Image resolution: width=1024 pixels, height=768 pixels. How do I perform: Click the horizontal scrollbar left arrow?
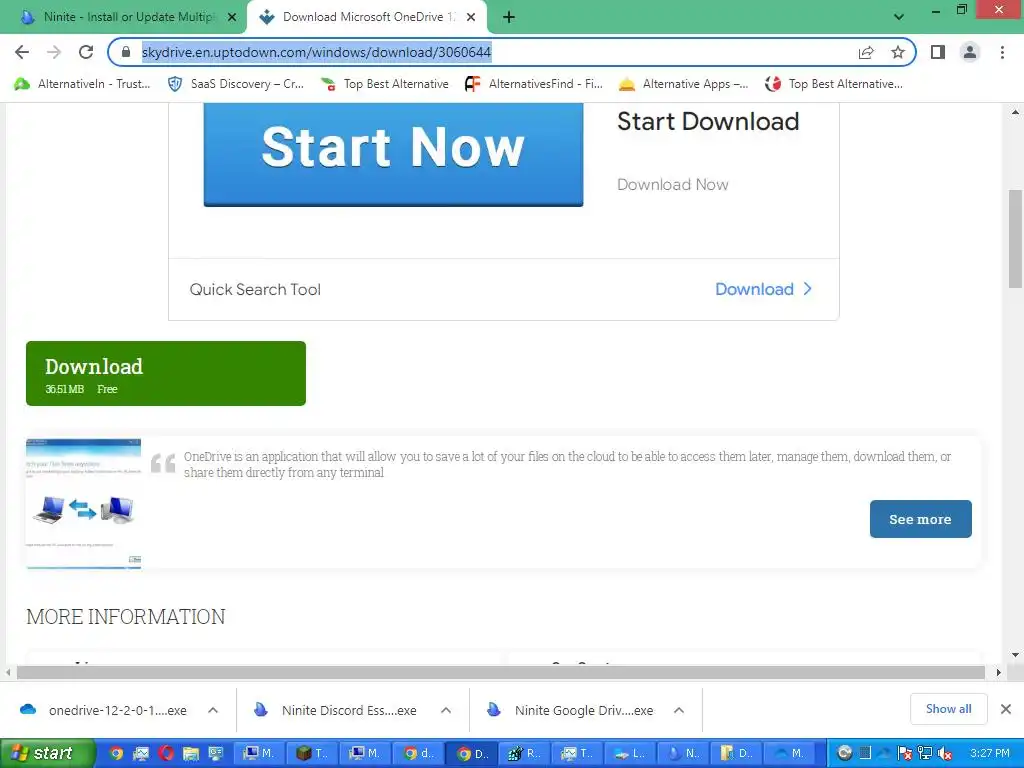pyautogui.click(x=8, y=672)
